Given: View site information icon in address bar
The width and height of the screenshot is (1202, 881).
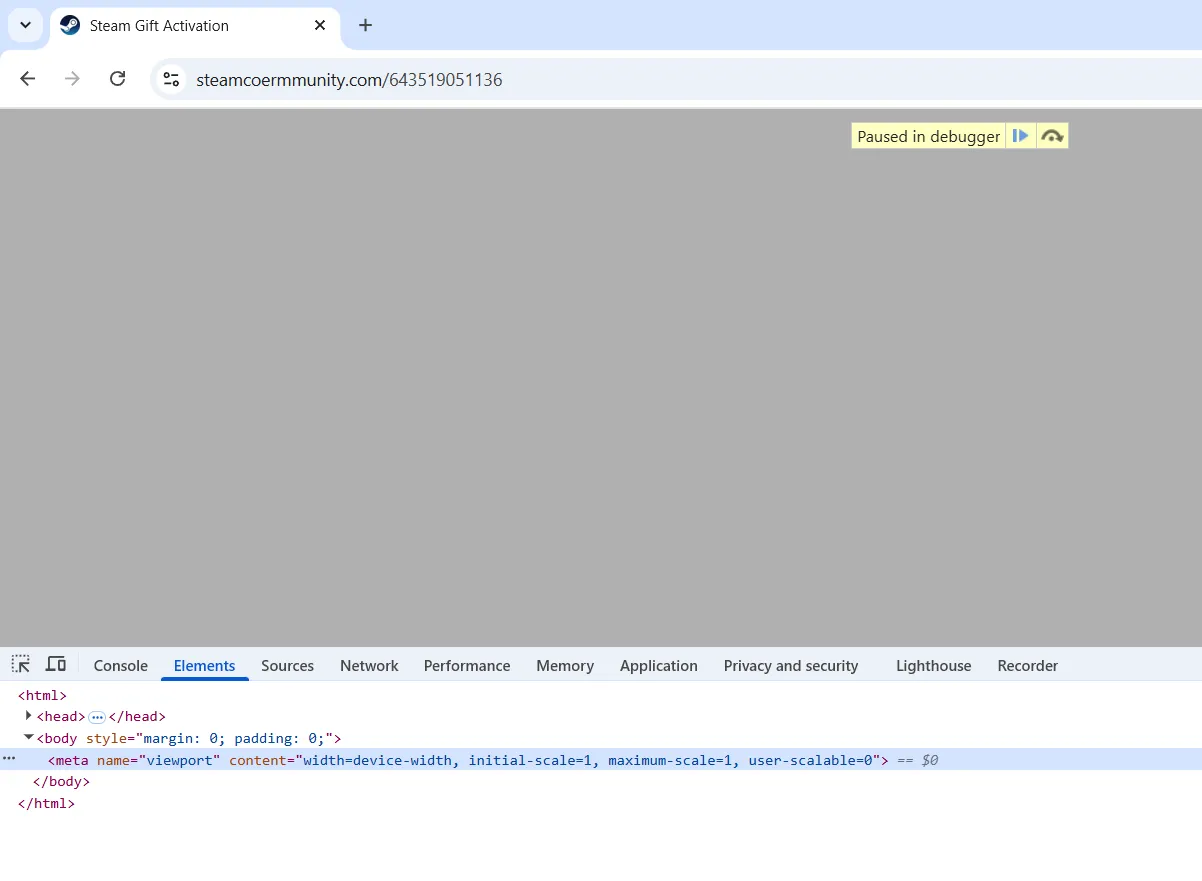Looking at the screenshot, I should coord(171,79).
